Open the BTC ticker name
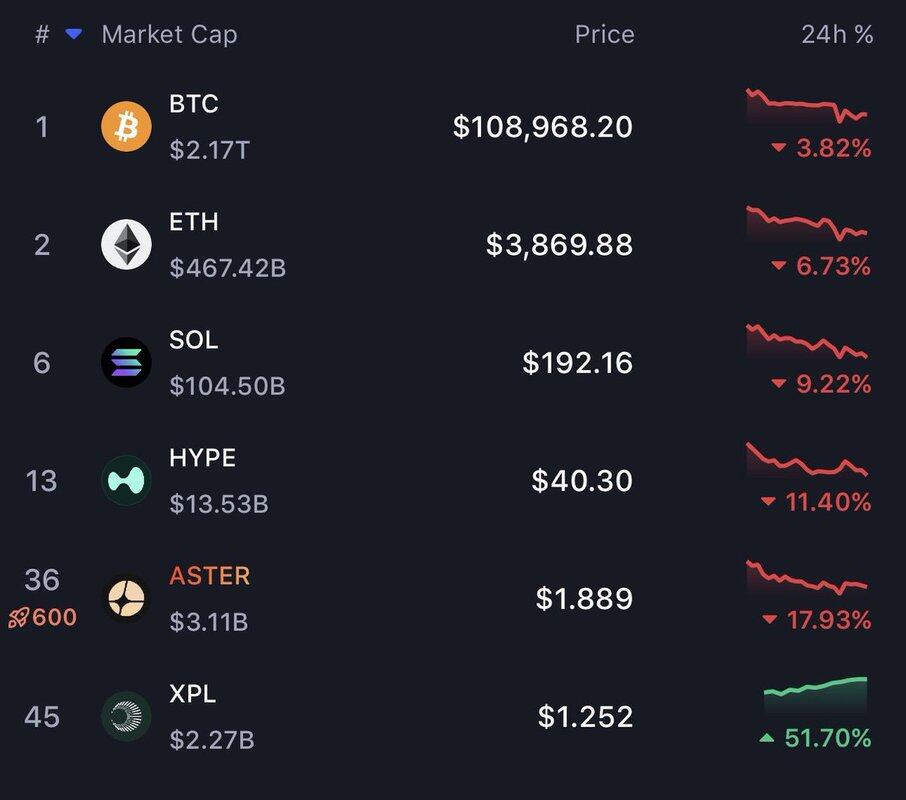The image size is (906, 800). (194, 104)
